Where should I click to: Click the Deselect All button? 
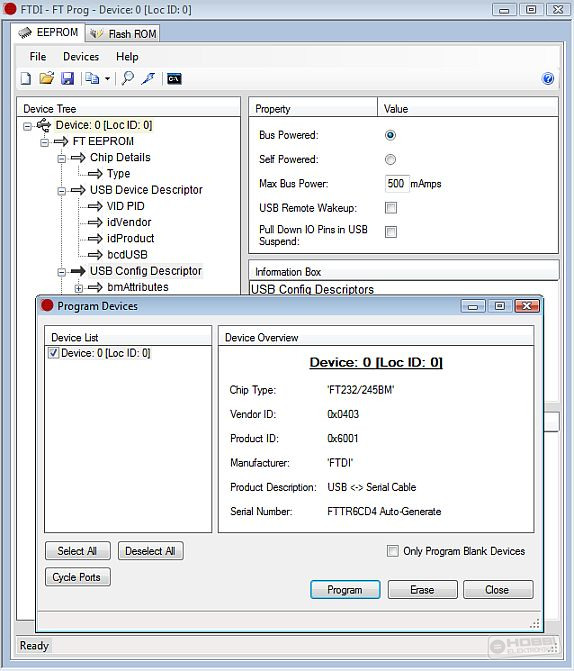pos(150,551)
